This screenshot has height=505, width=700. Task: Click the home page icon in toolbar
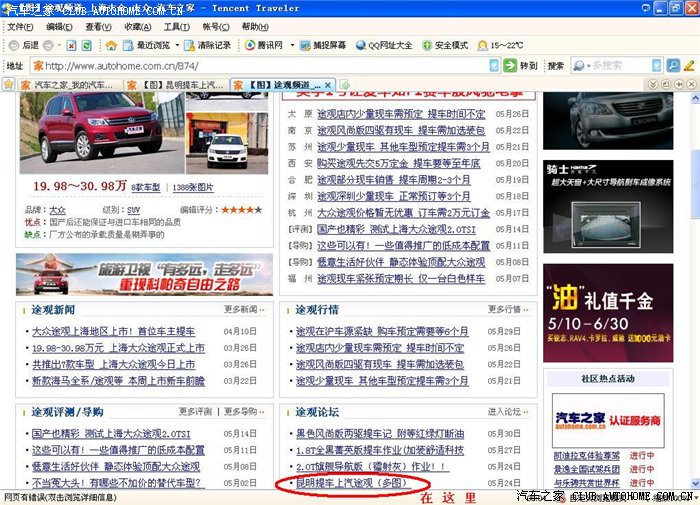111,46
